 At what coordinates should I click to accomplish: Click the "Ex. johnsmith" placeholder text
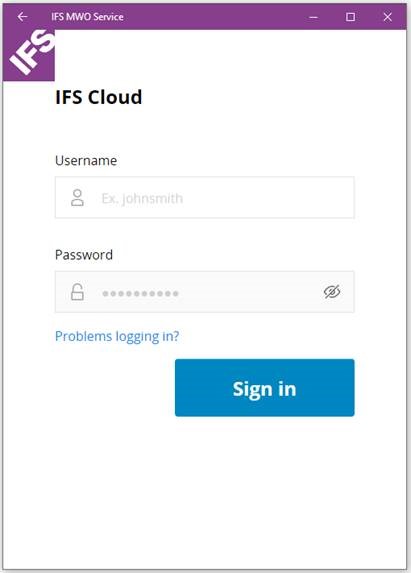(x=142, y=198)
